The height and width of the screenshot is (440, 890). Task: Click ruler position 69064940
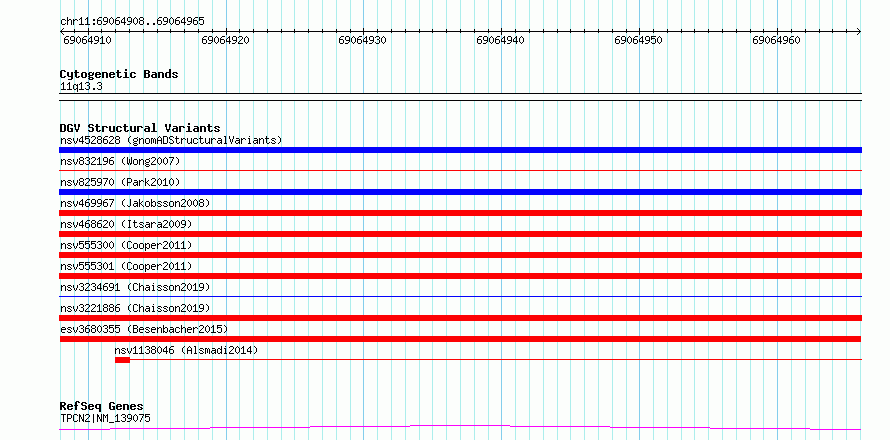click(501, 40)
